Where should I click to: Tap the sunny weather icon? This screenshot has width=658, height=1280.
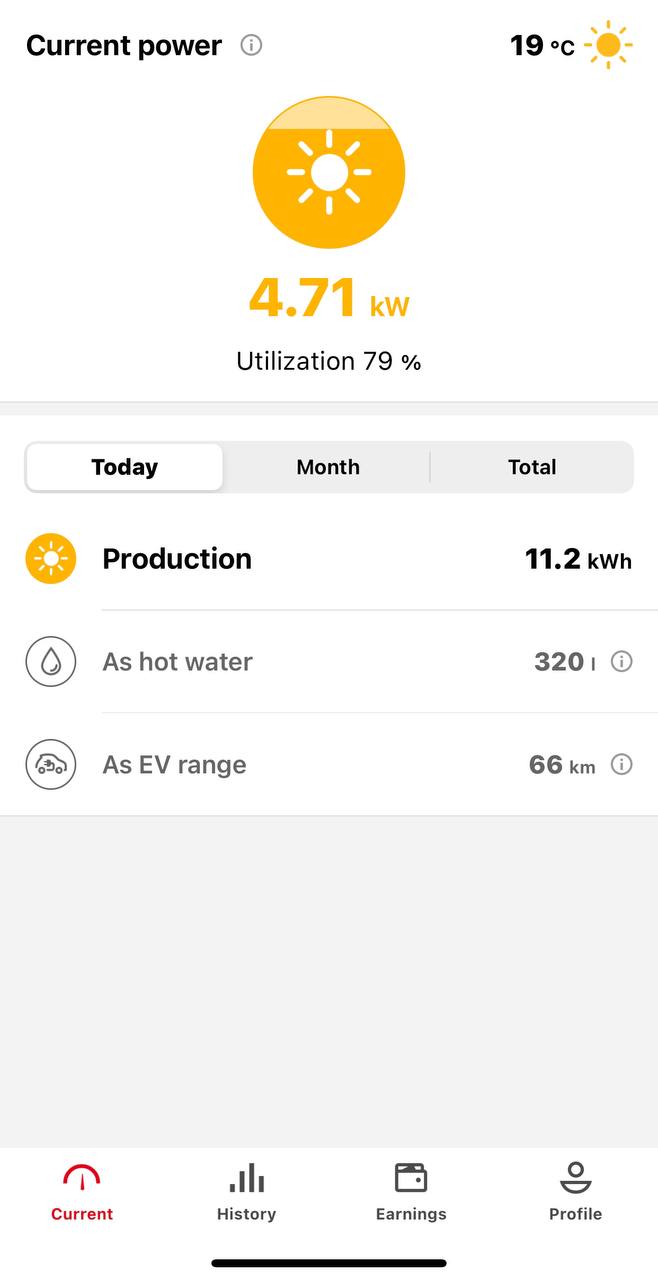tap(608, 45)
